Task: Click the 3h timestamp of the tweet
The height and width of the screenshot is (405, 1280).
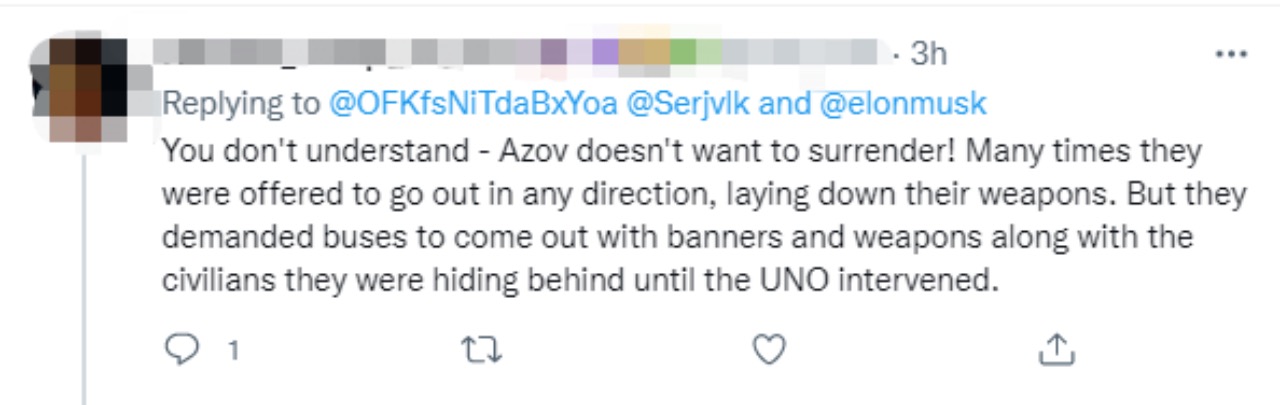Action: pos(928,54)
